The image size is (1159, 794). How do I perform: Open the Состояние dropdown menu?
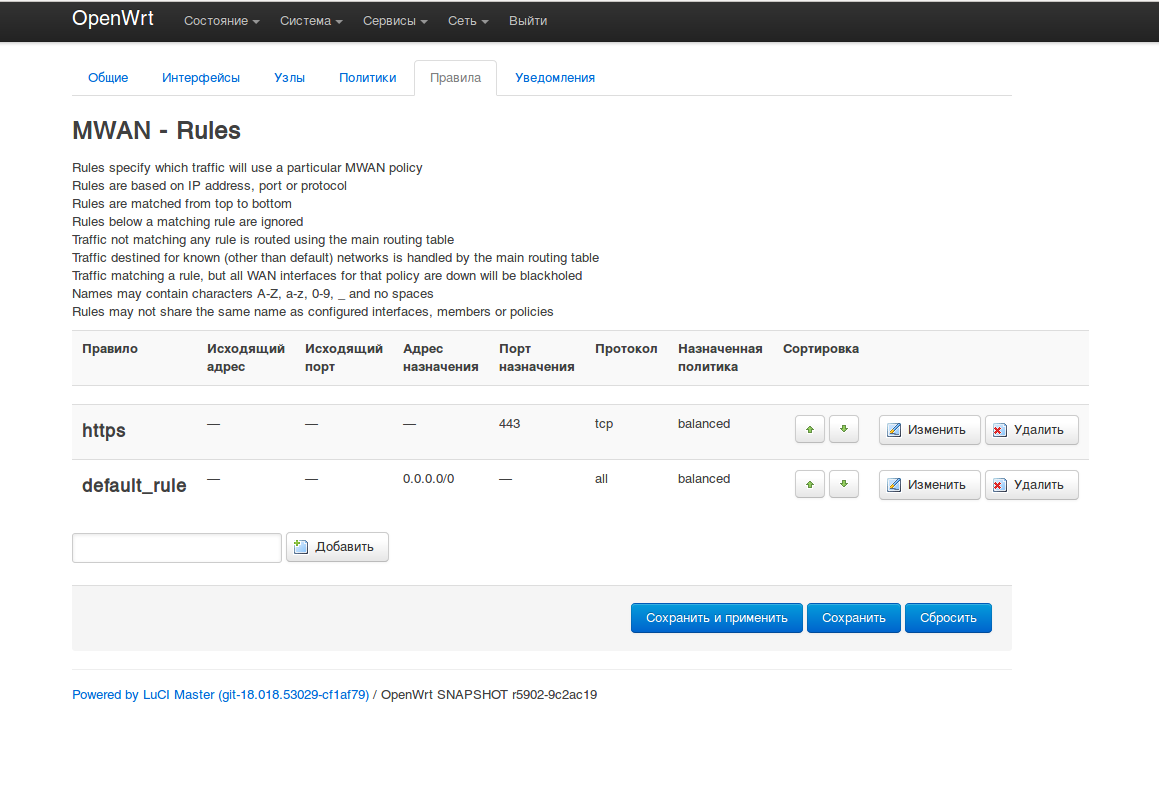pyautogui.click(x=221, y=20)
